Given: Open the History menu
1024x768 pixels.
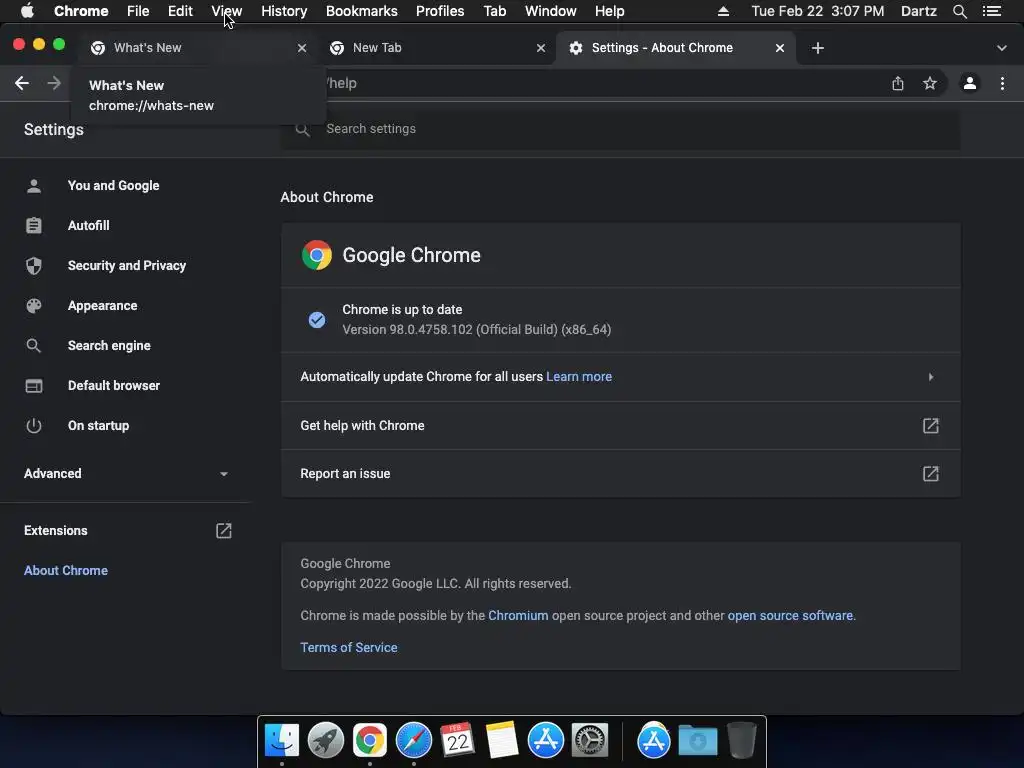Looking at the screenshot, I should pyautogui.click(x=284, y=11).
